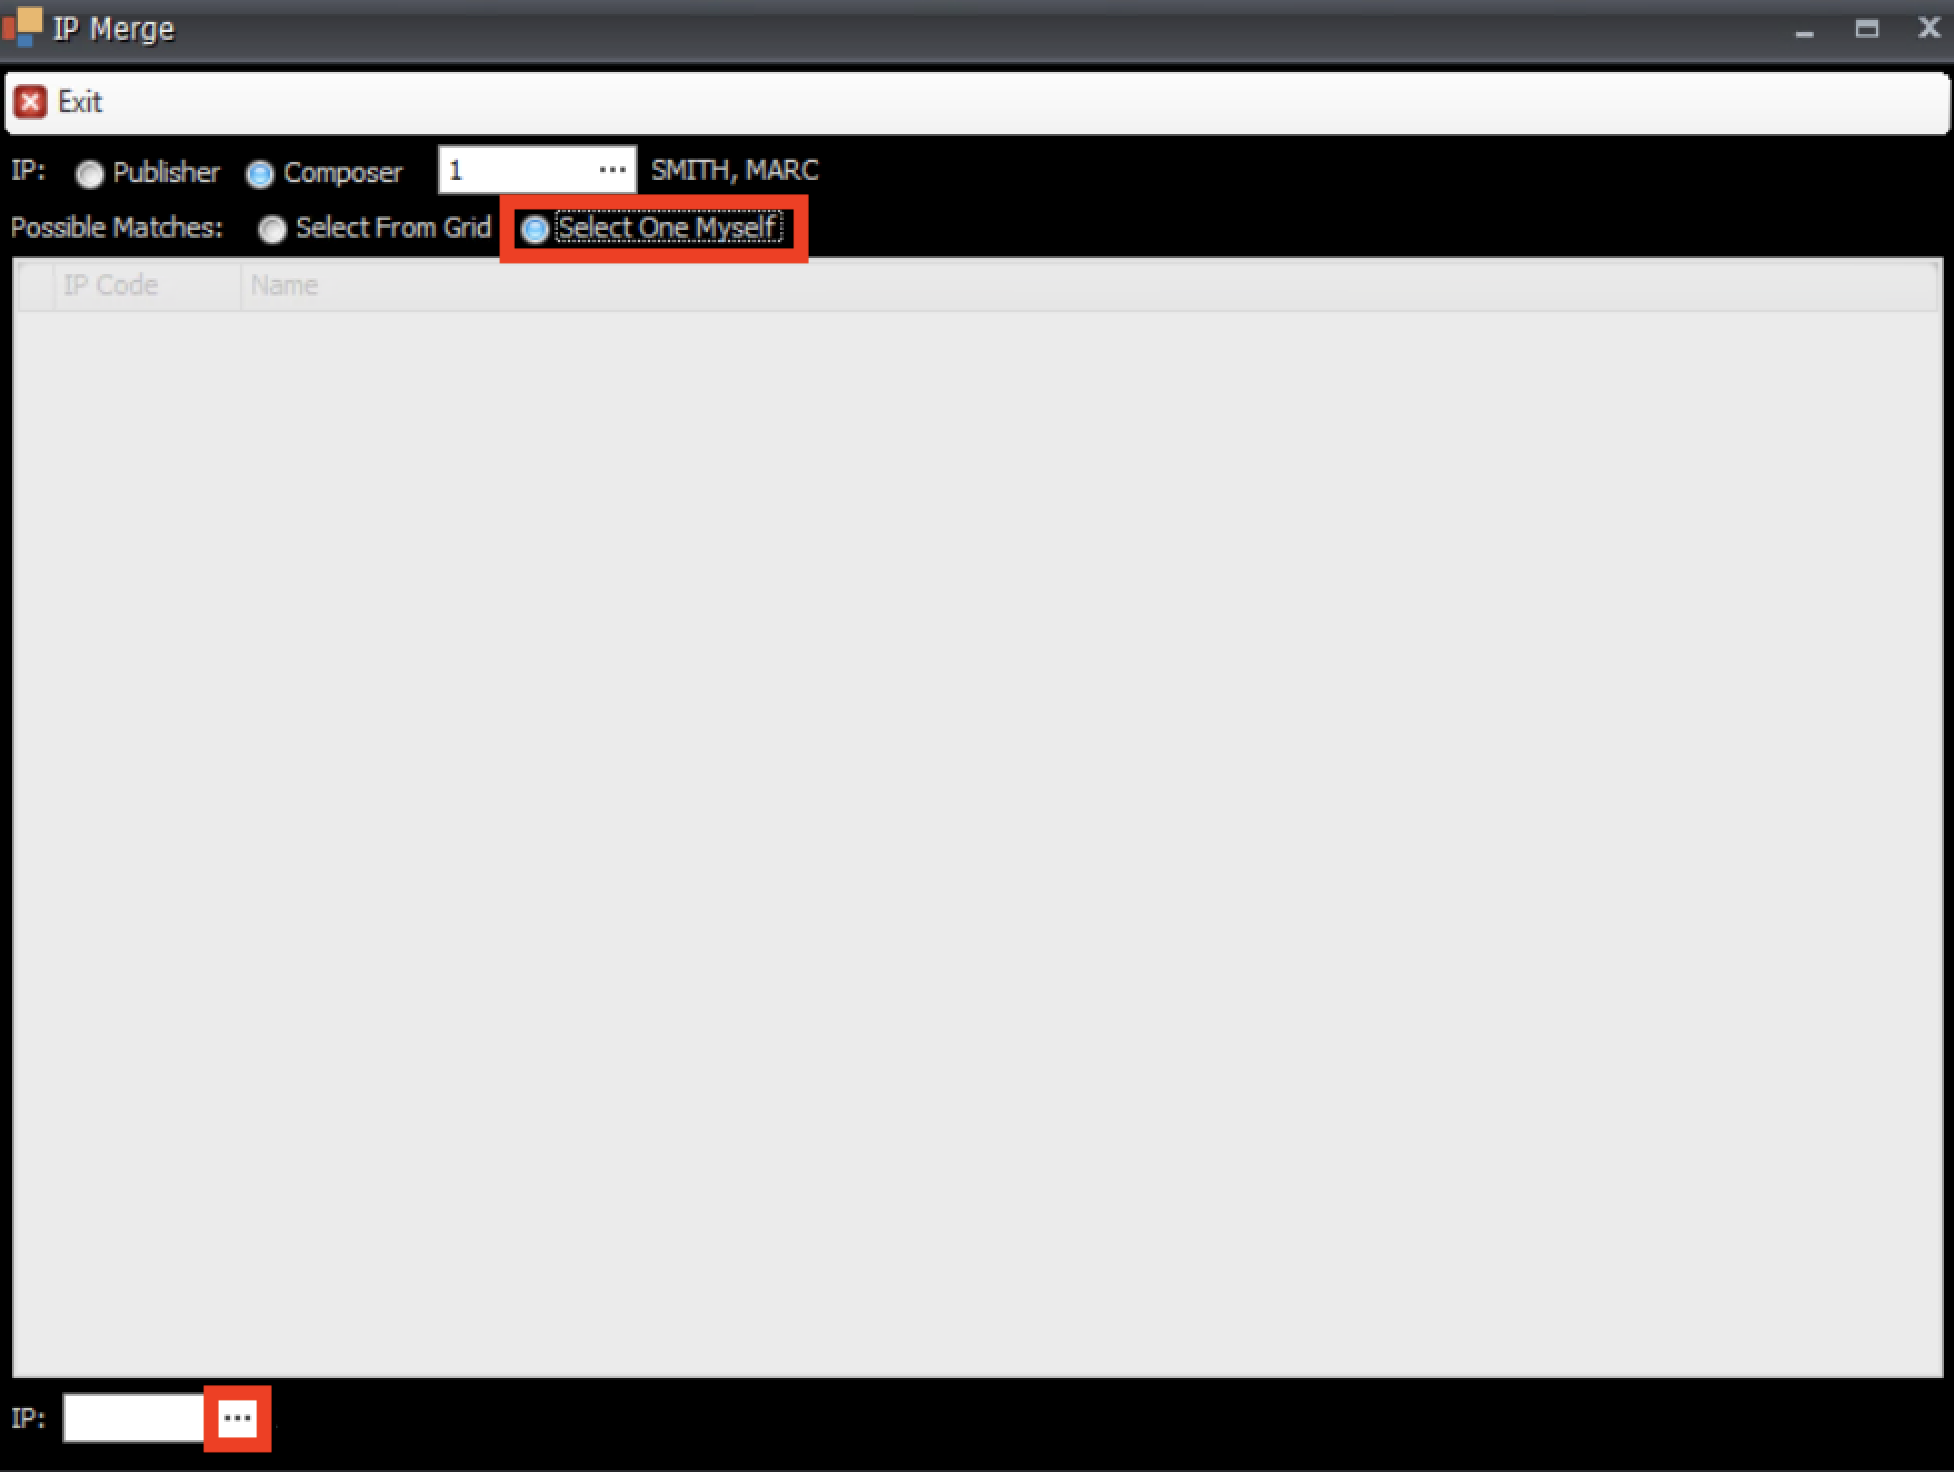
Task: Click the SMITH, MARC composer name label
Action: (734, 171)
